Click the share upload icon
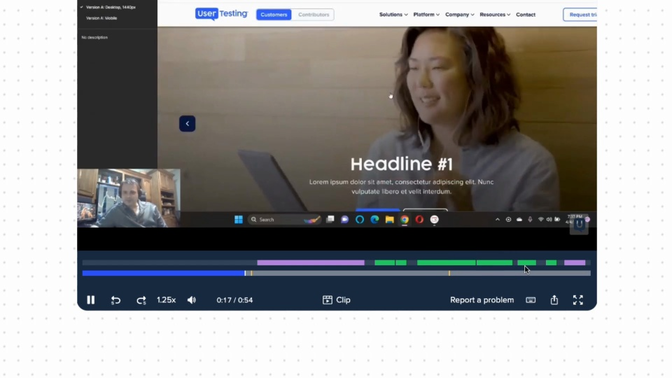Image resolution: width=672 pixels, height=378 pixels. pos(554,300)
